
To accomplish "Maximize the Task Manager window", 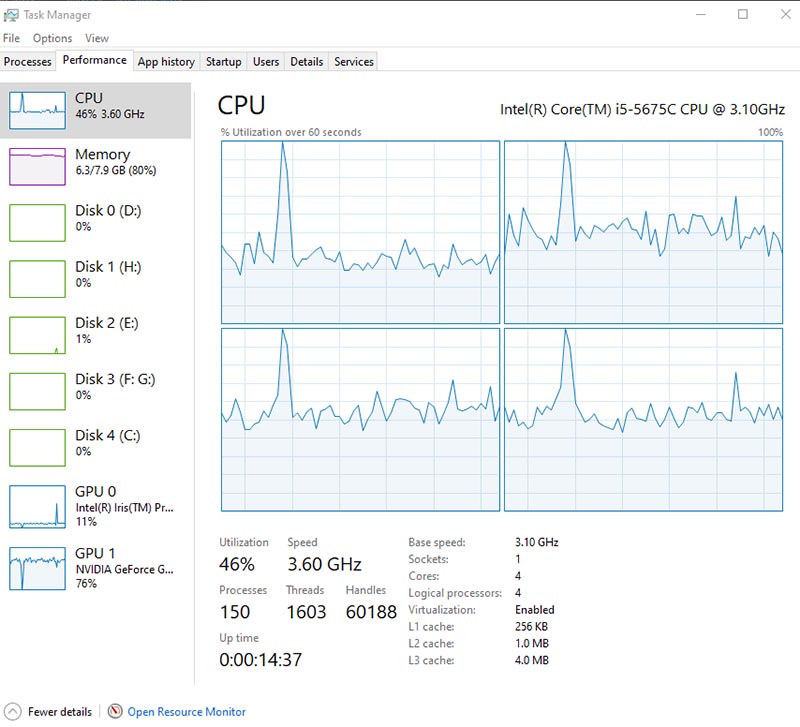I will [743, 14].
